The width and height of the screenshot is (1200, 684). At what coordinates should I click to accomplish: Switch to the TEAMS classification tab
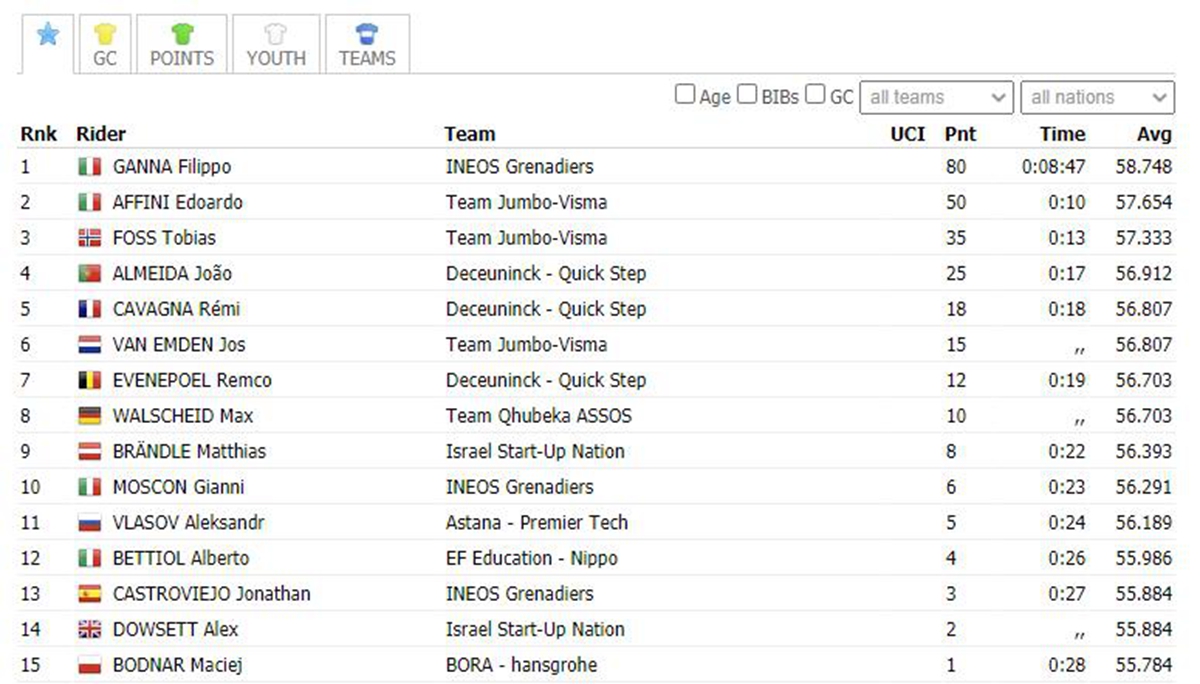(367, 44)
